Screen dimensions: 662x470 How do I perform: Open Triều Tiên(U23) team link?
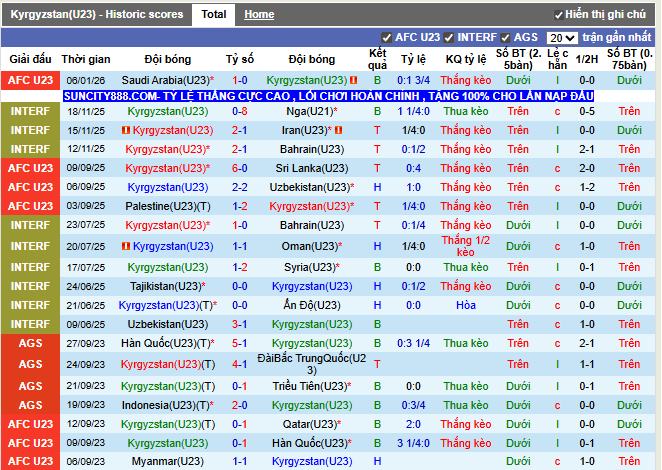(x=312, y=386)
